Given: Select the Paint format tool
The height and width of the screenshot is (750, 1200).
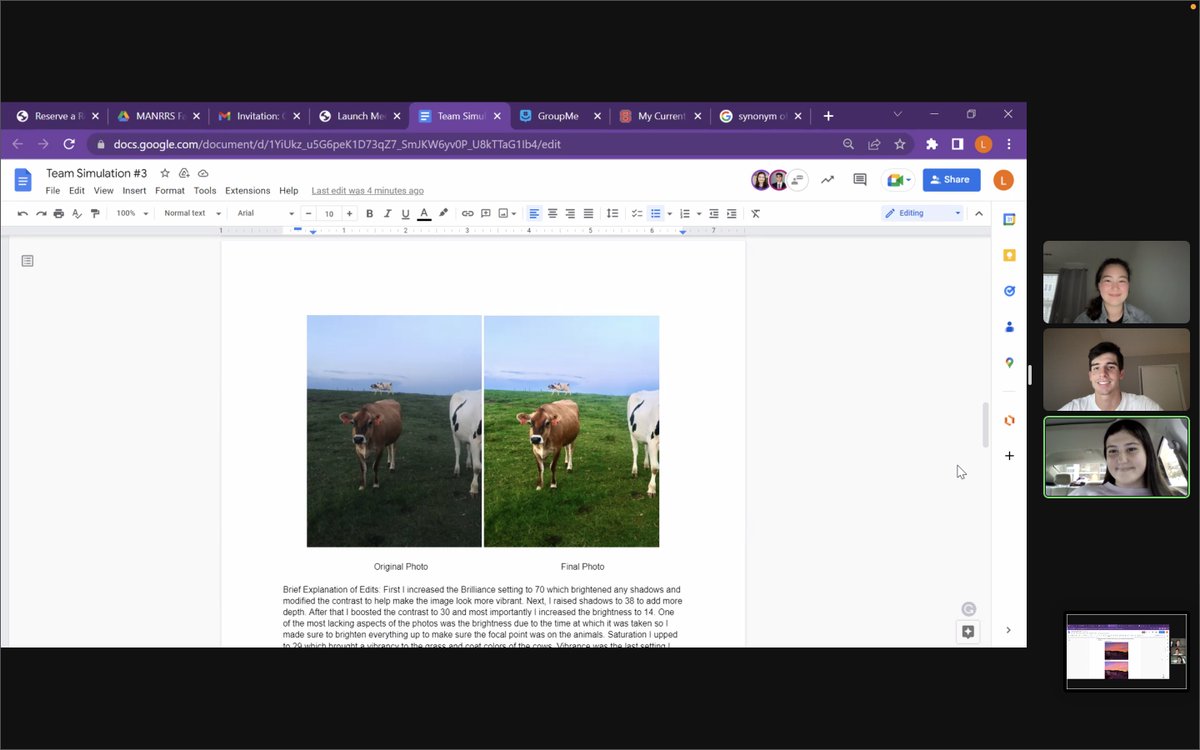Looking at the screenshot, I should [x=95, y=213].
